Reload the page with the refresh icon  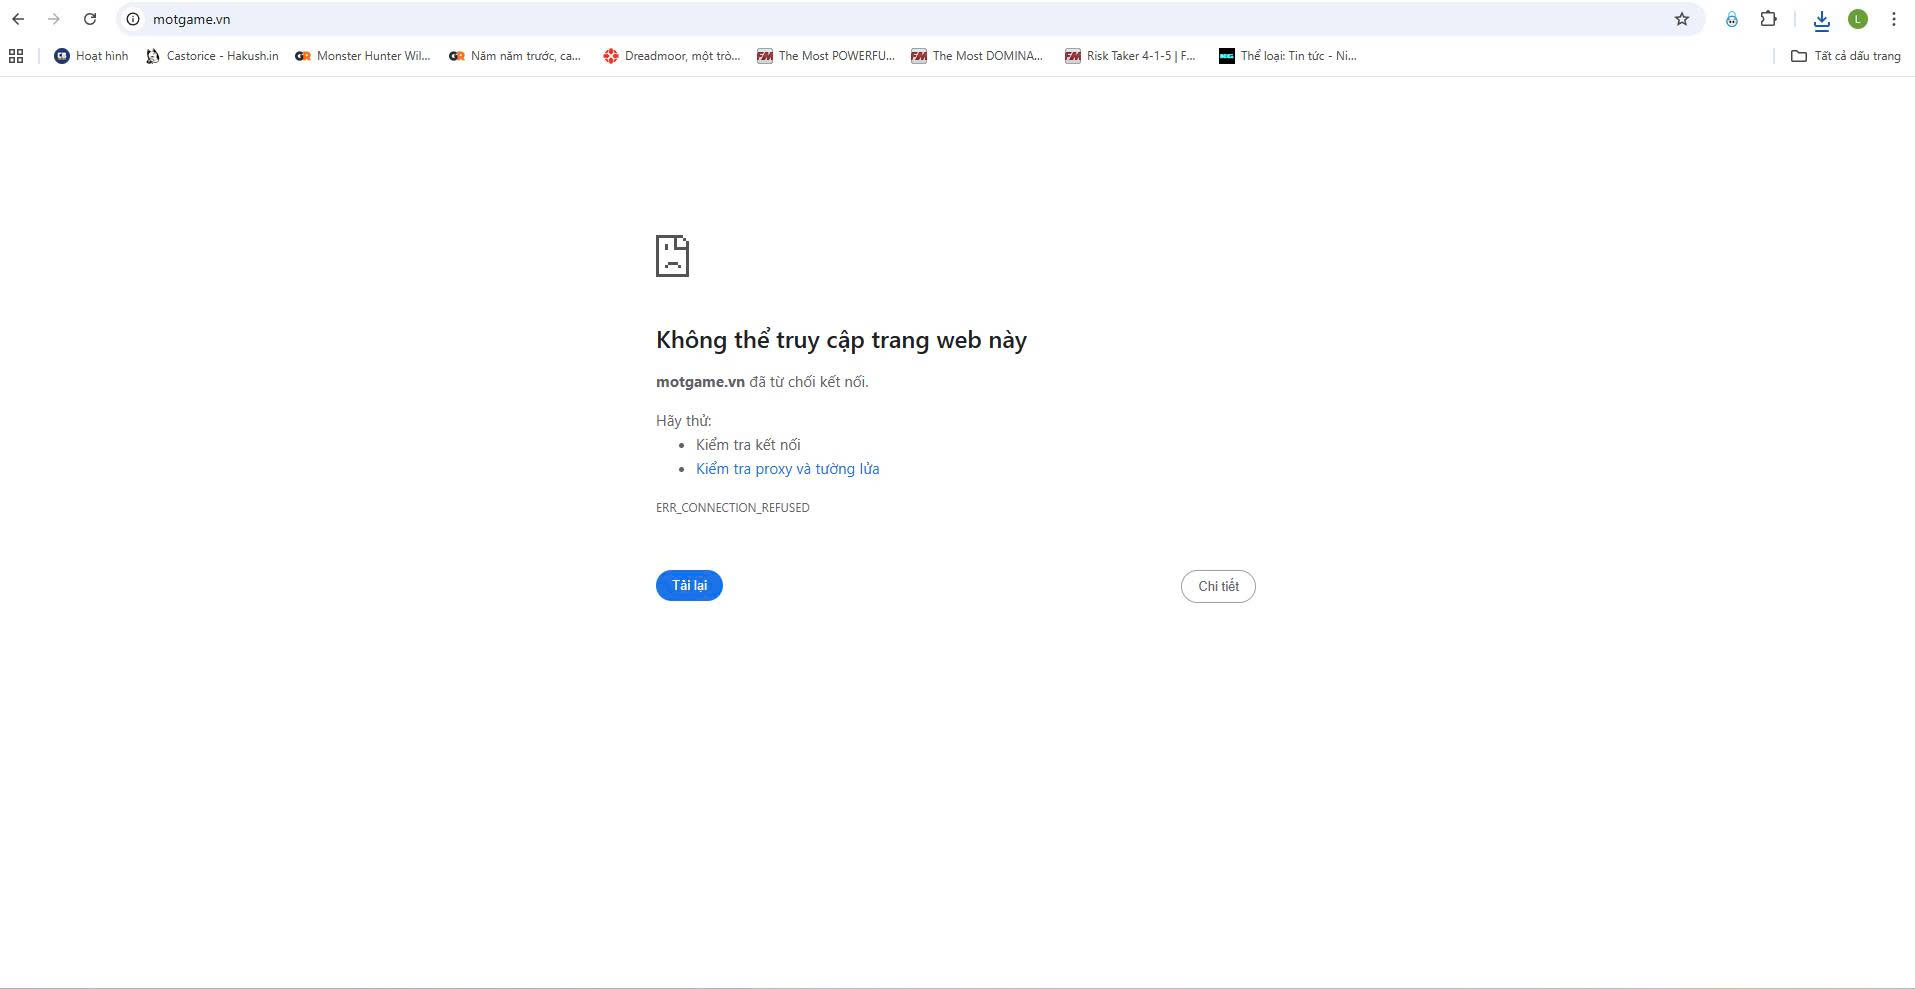click(x=90, y=19)
